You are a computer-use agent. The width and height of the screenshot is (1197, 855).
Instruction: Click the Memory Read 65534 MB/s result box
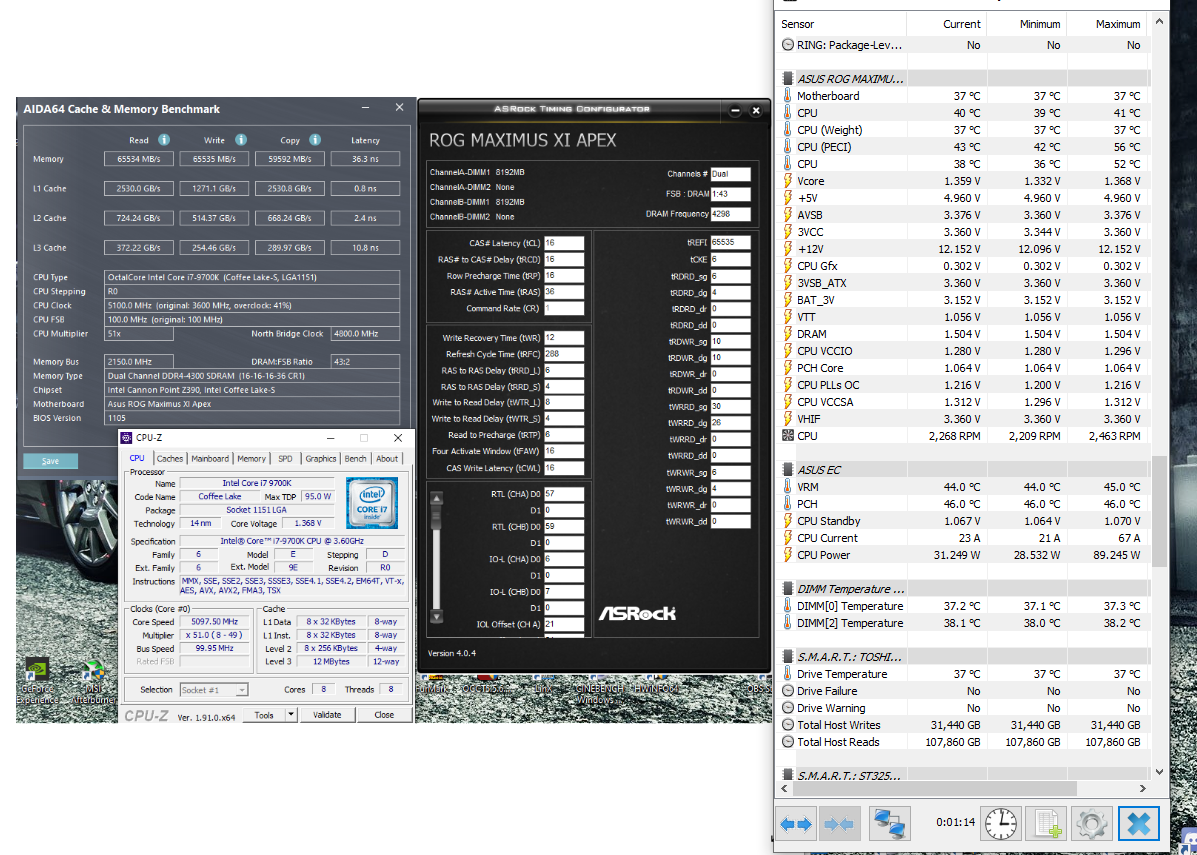(x=139, y=160)
